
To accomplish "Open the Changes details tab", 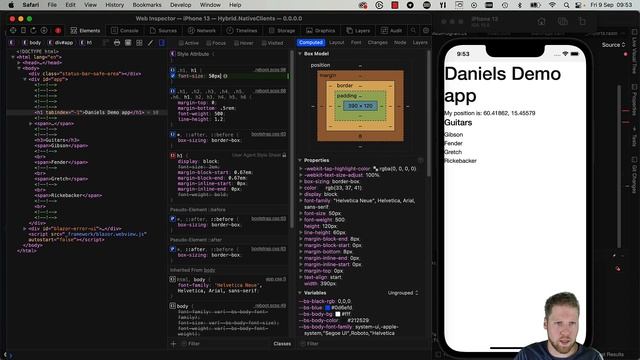I will point(378,42).
